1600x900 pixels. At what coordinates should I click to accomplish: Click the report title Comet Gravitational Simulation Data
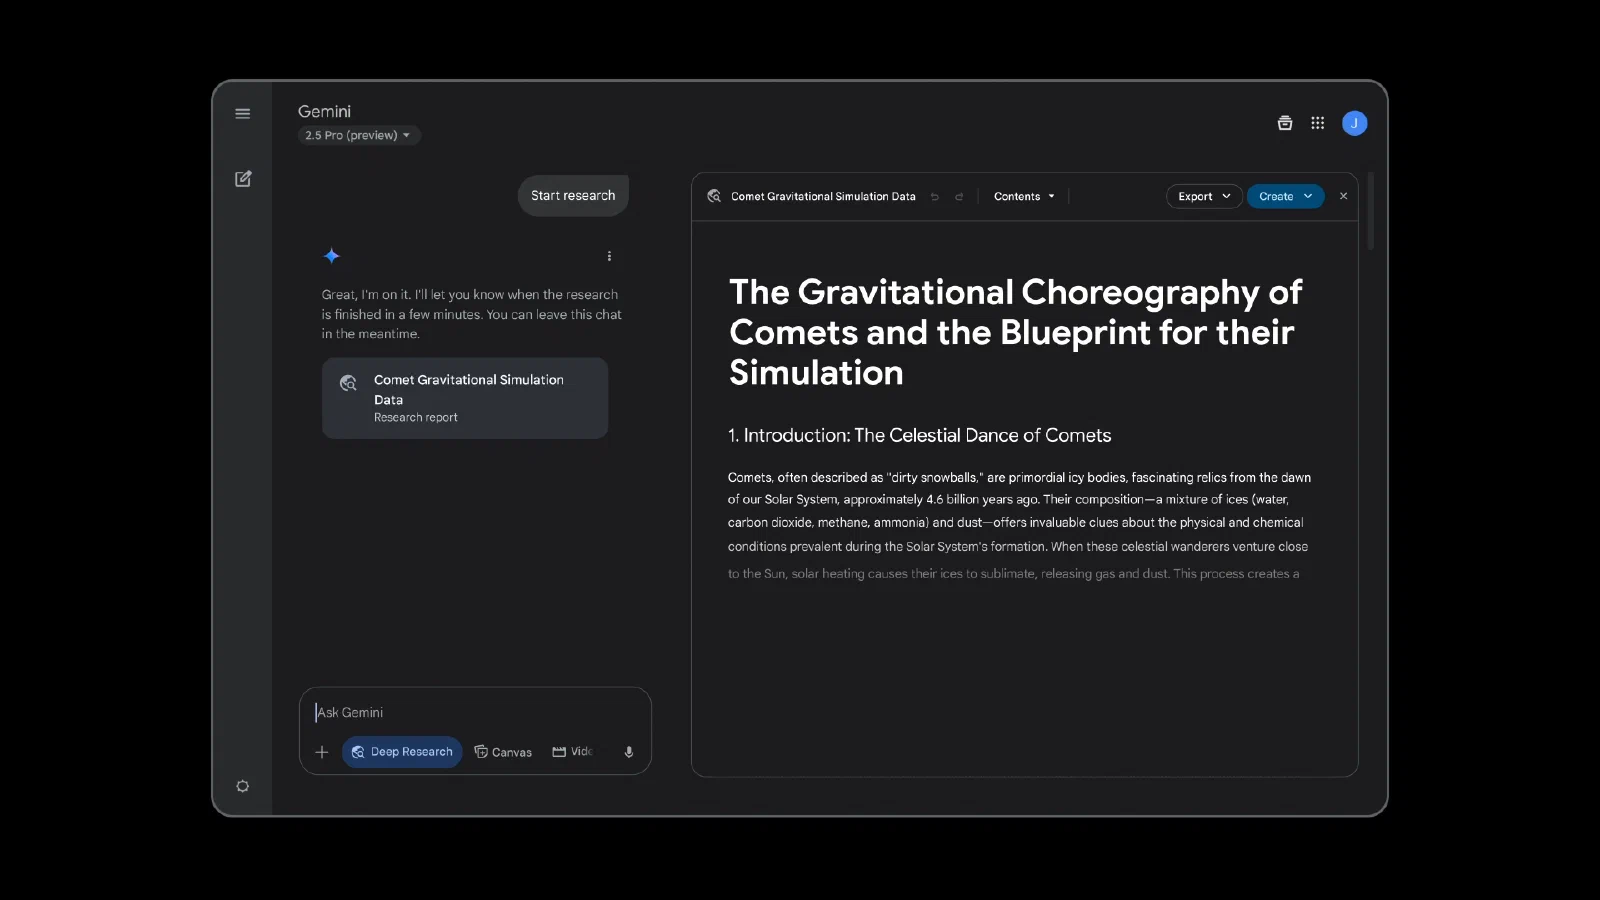823,197
